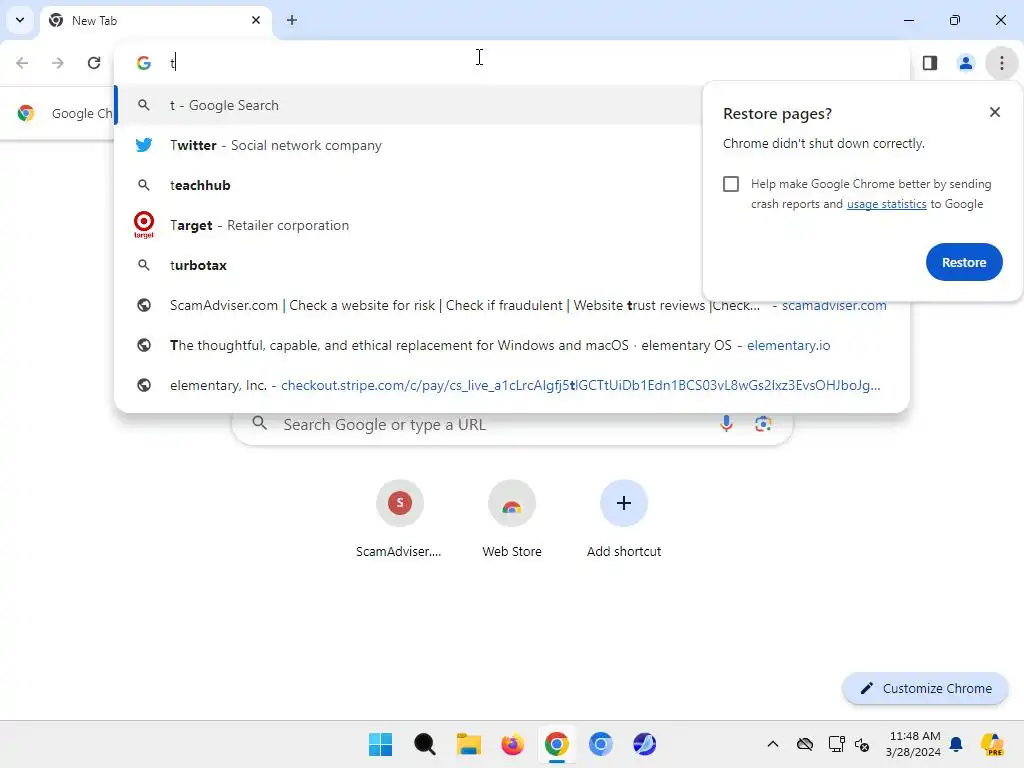Screen dimensions: 1024x768
Task: Expand the system tray hidden icons chevron
Action: point(773,744)
